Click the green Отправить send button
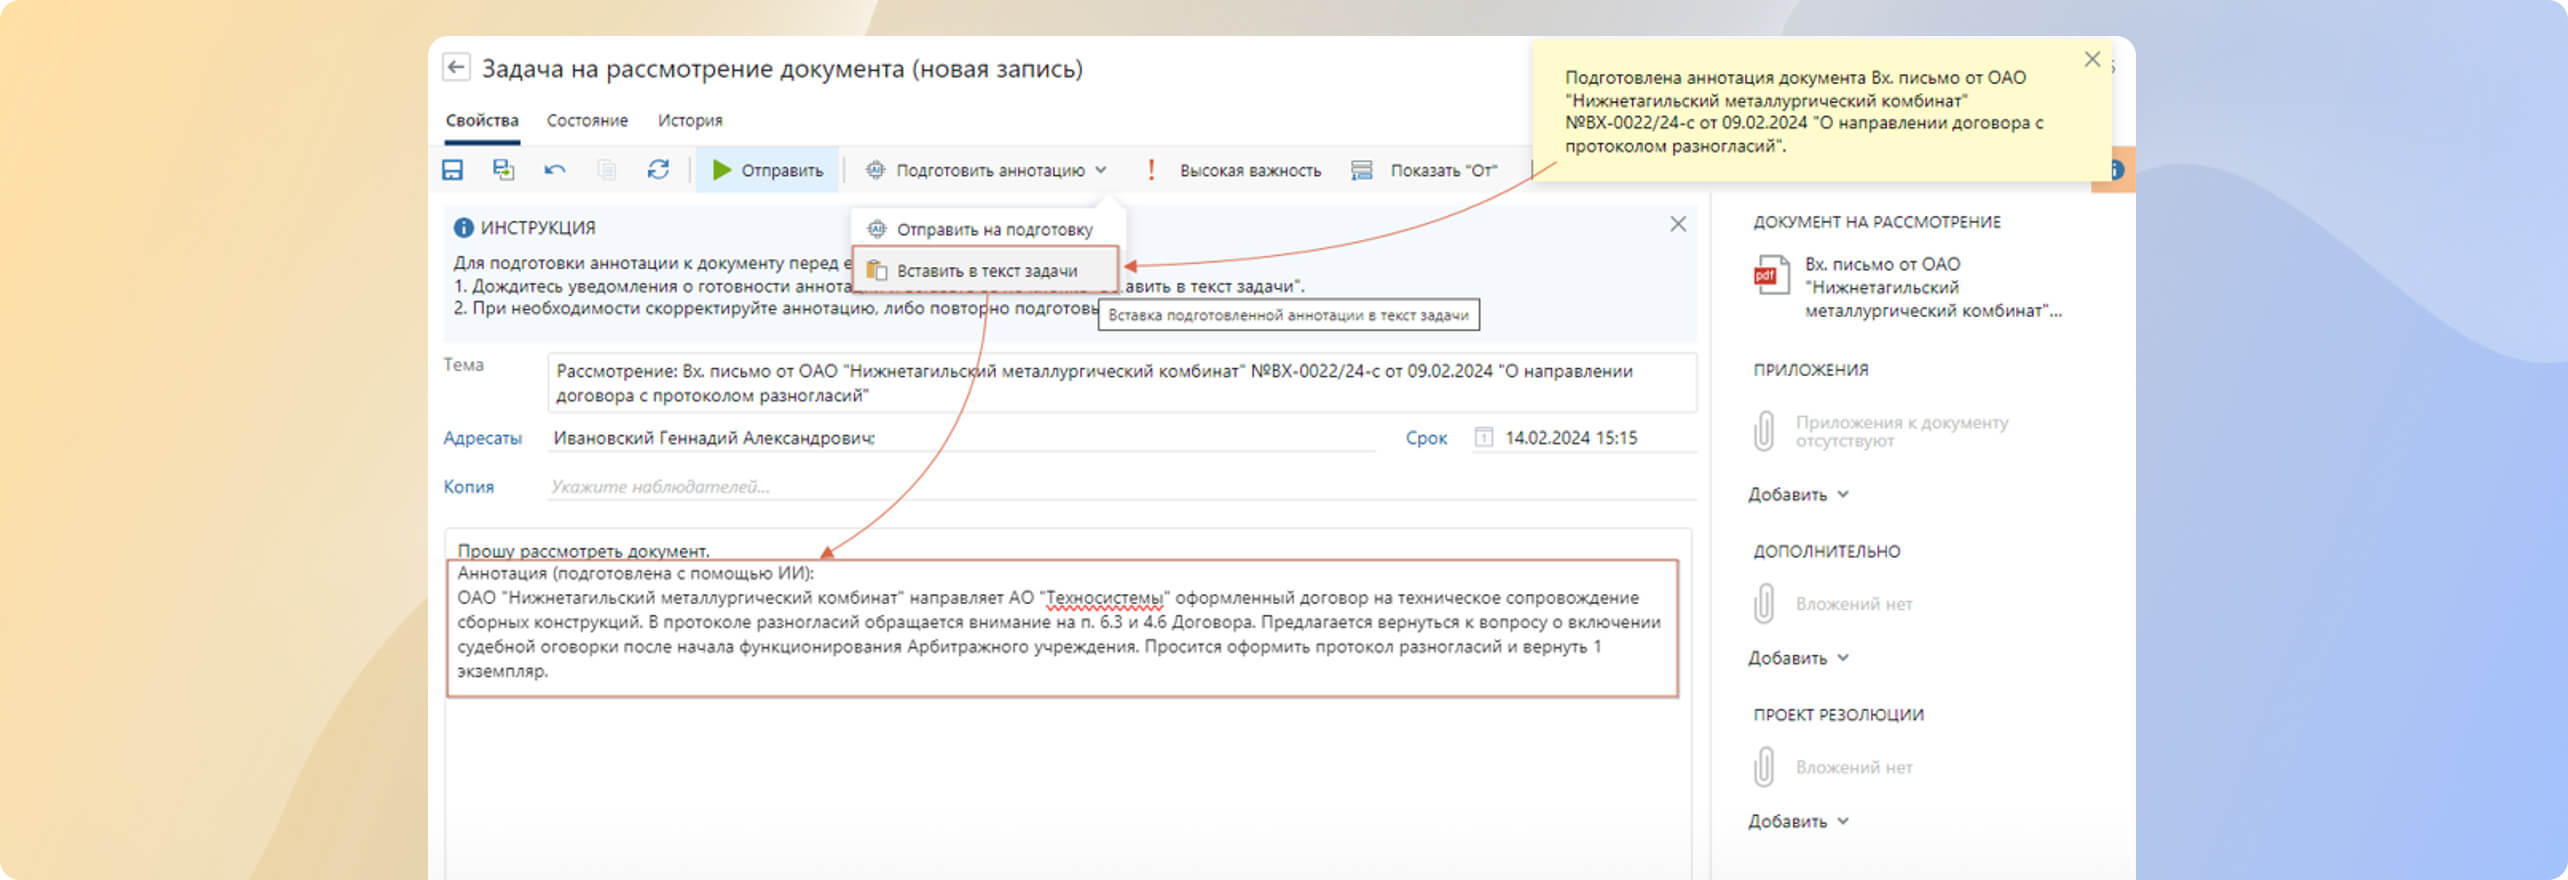 (767, 170)
